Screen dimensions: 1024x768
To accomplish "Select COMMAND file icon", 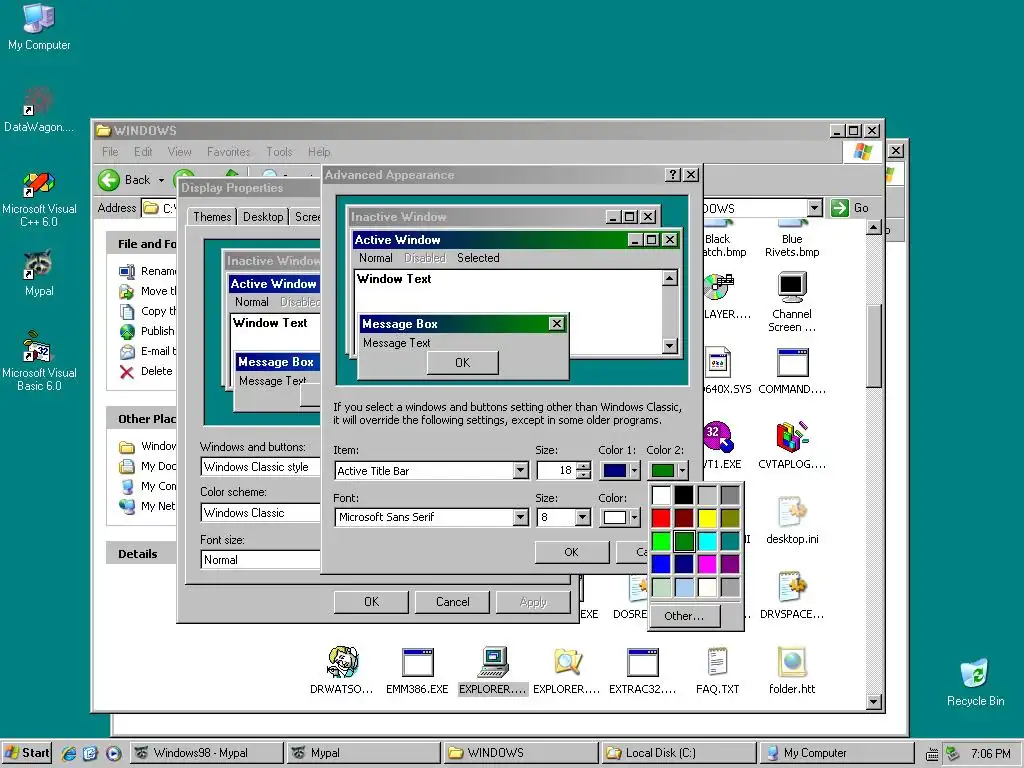I will pos(792,370).
